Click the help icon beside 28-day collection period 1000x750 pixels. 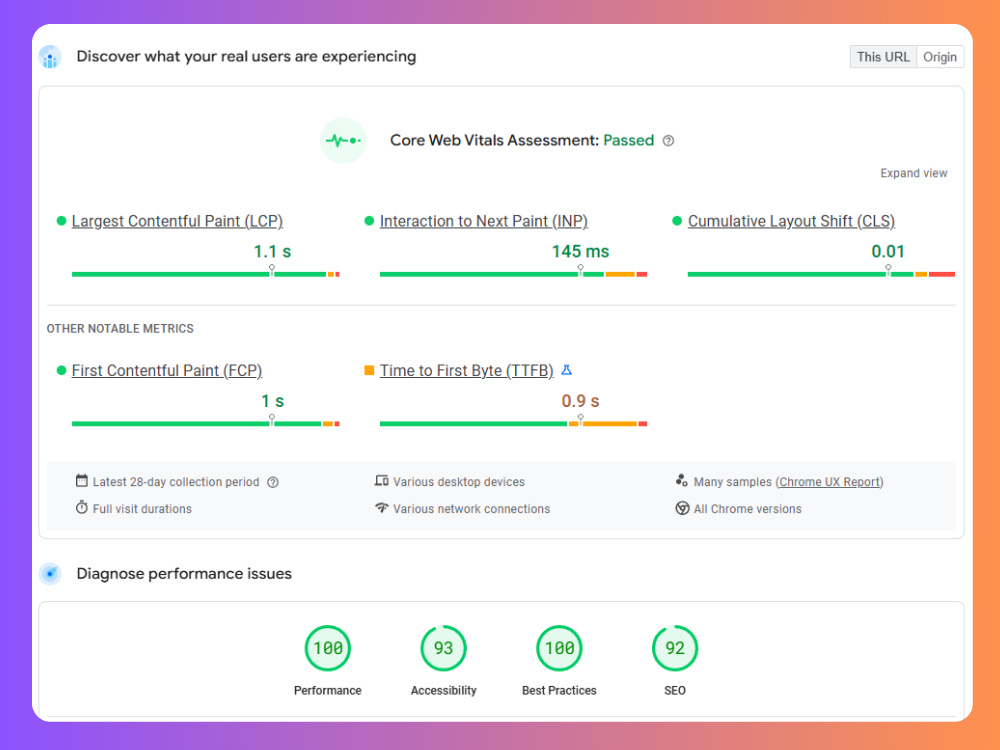click(273, 482)
